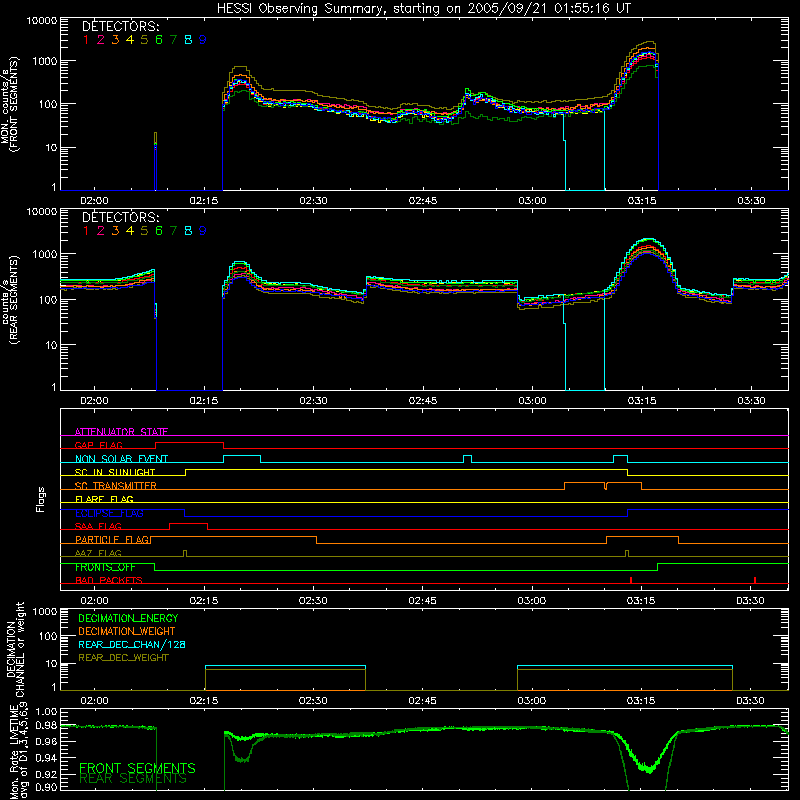The width and height of the screenshot is (800, 800).
Task: Click 02:00 time label under flags plot
Action: click(94, 601)
